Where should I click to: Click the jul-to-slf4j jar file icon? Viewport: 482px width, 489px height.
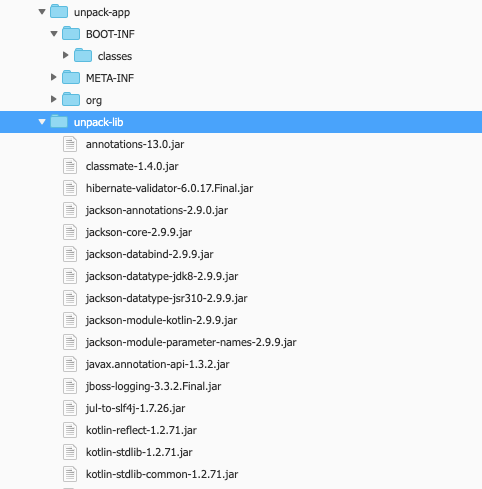tap(70, 408)
